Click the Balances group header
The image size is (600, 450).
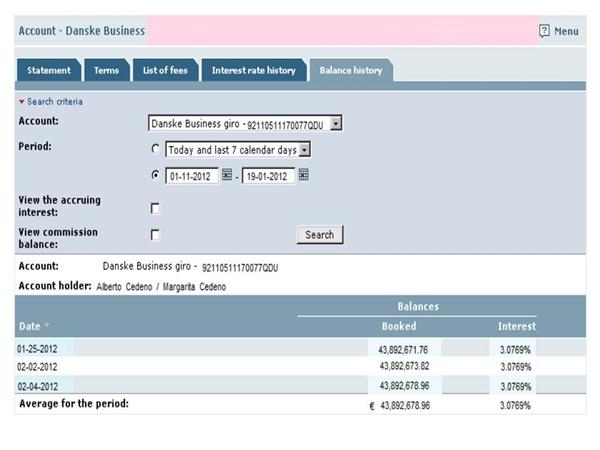[x=418, y=306]
